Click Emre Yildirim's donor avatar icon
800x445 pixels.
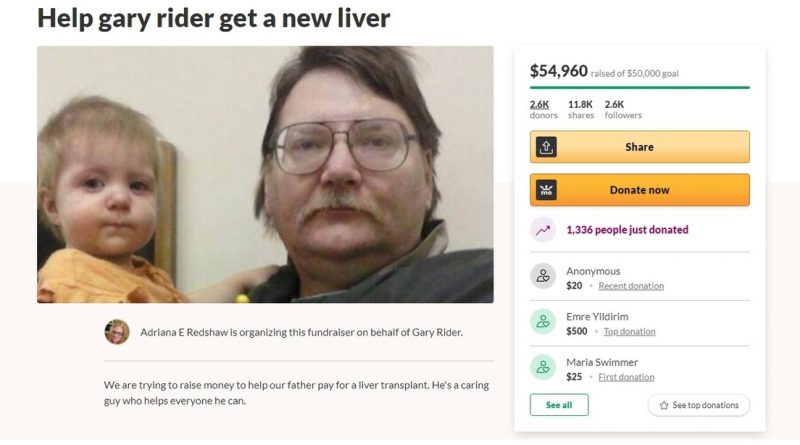tap(543, 322)
